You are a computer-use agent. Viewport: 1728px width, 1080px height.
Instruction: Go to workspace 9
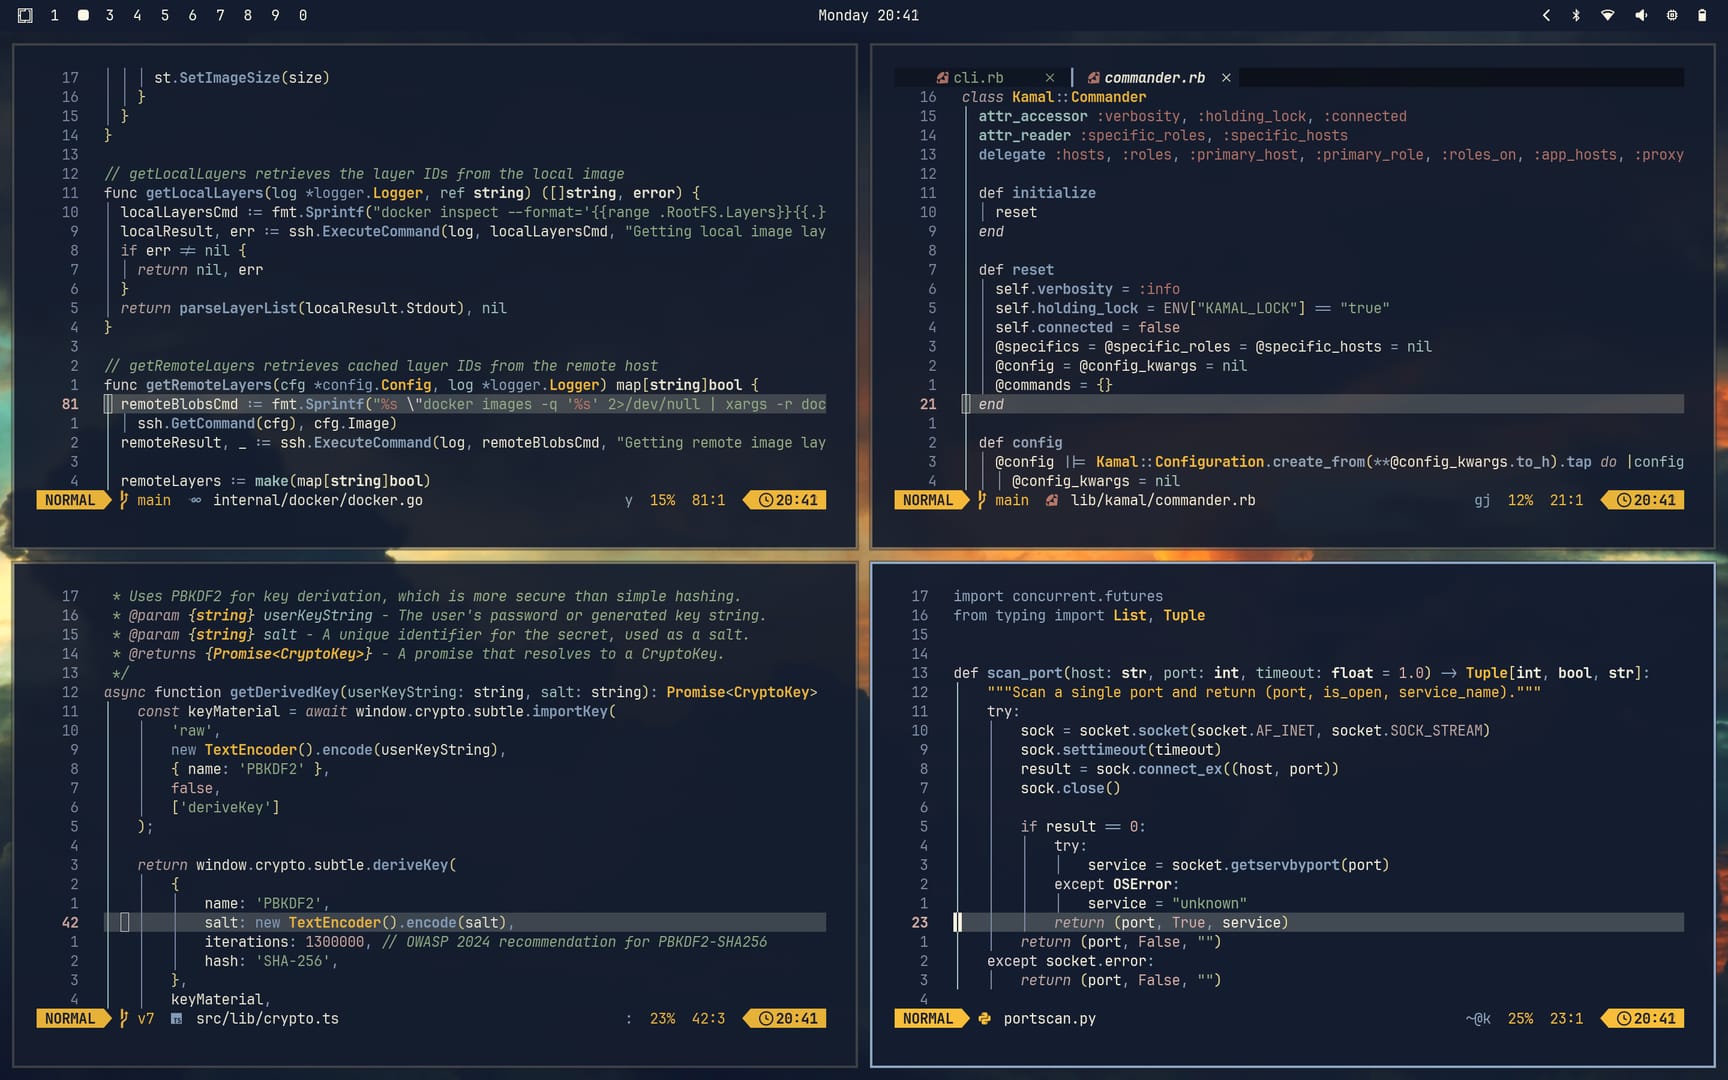[x=275, y=15]
